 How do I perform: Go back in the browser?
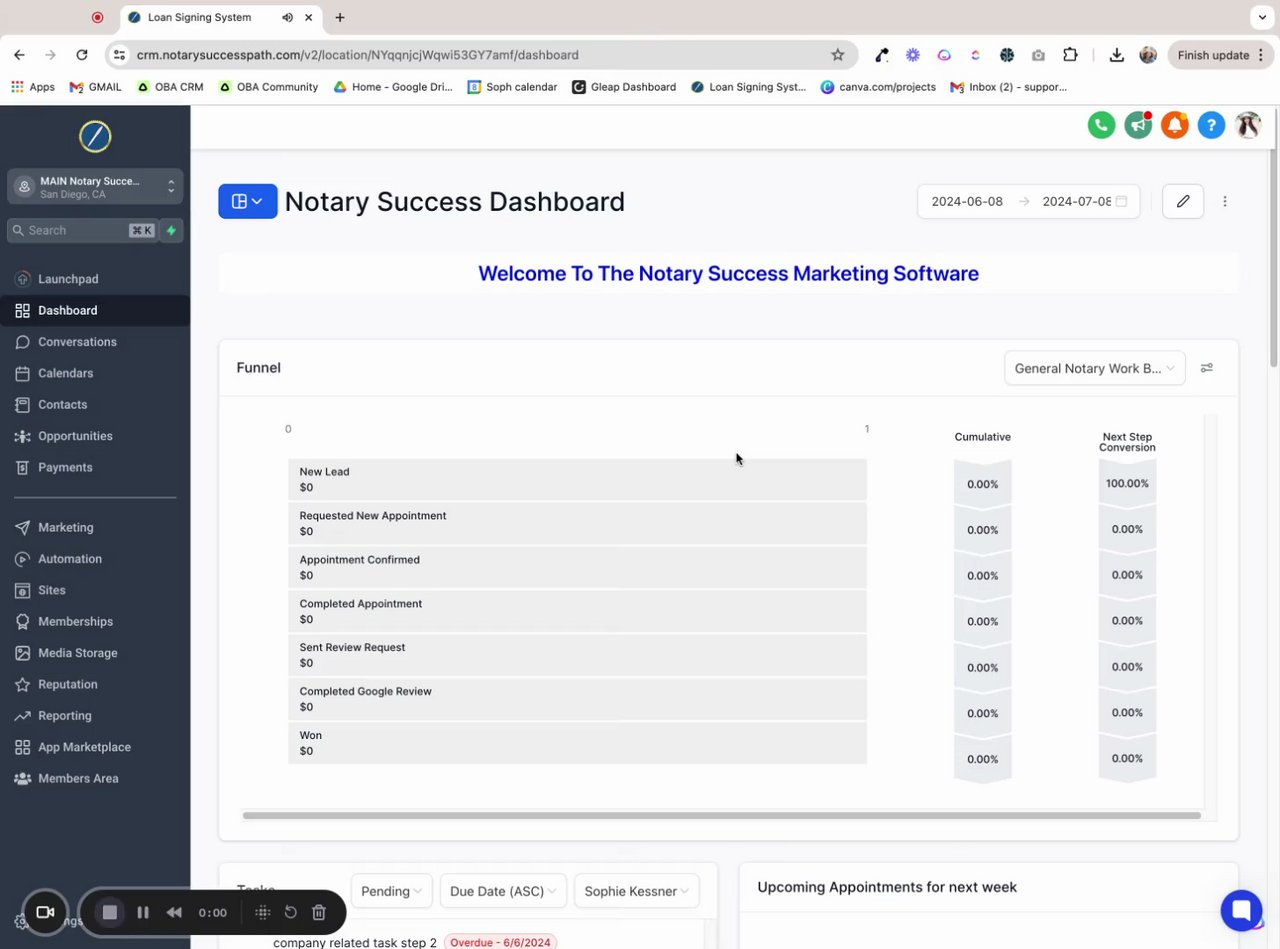tap(20, 55)
